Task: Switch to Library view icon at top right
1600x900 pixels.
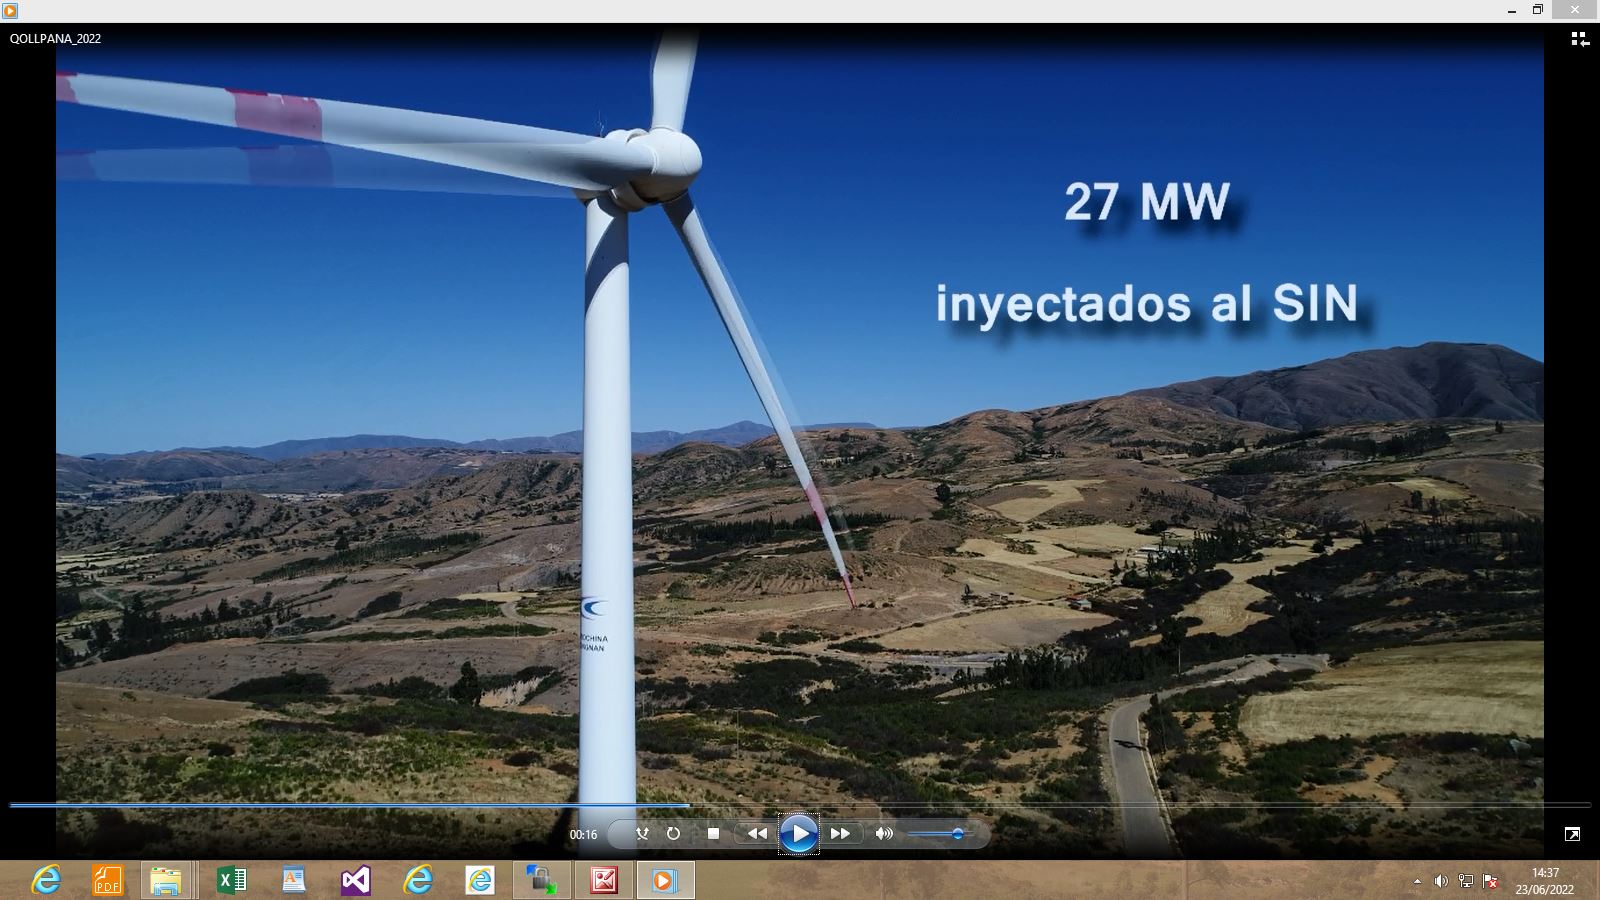Action: click(x=1580, y=39)
